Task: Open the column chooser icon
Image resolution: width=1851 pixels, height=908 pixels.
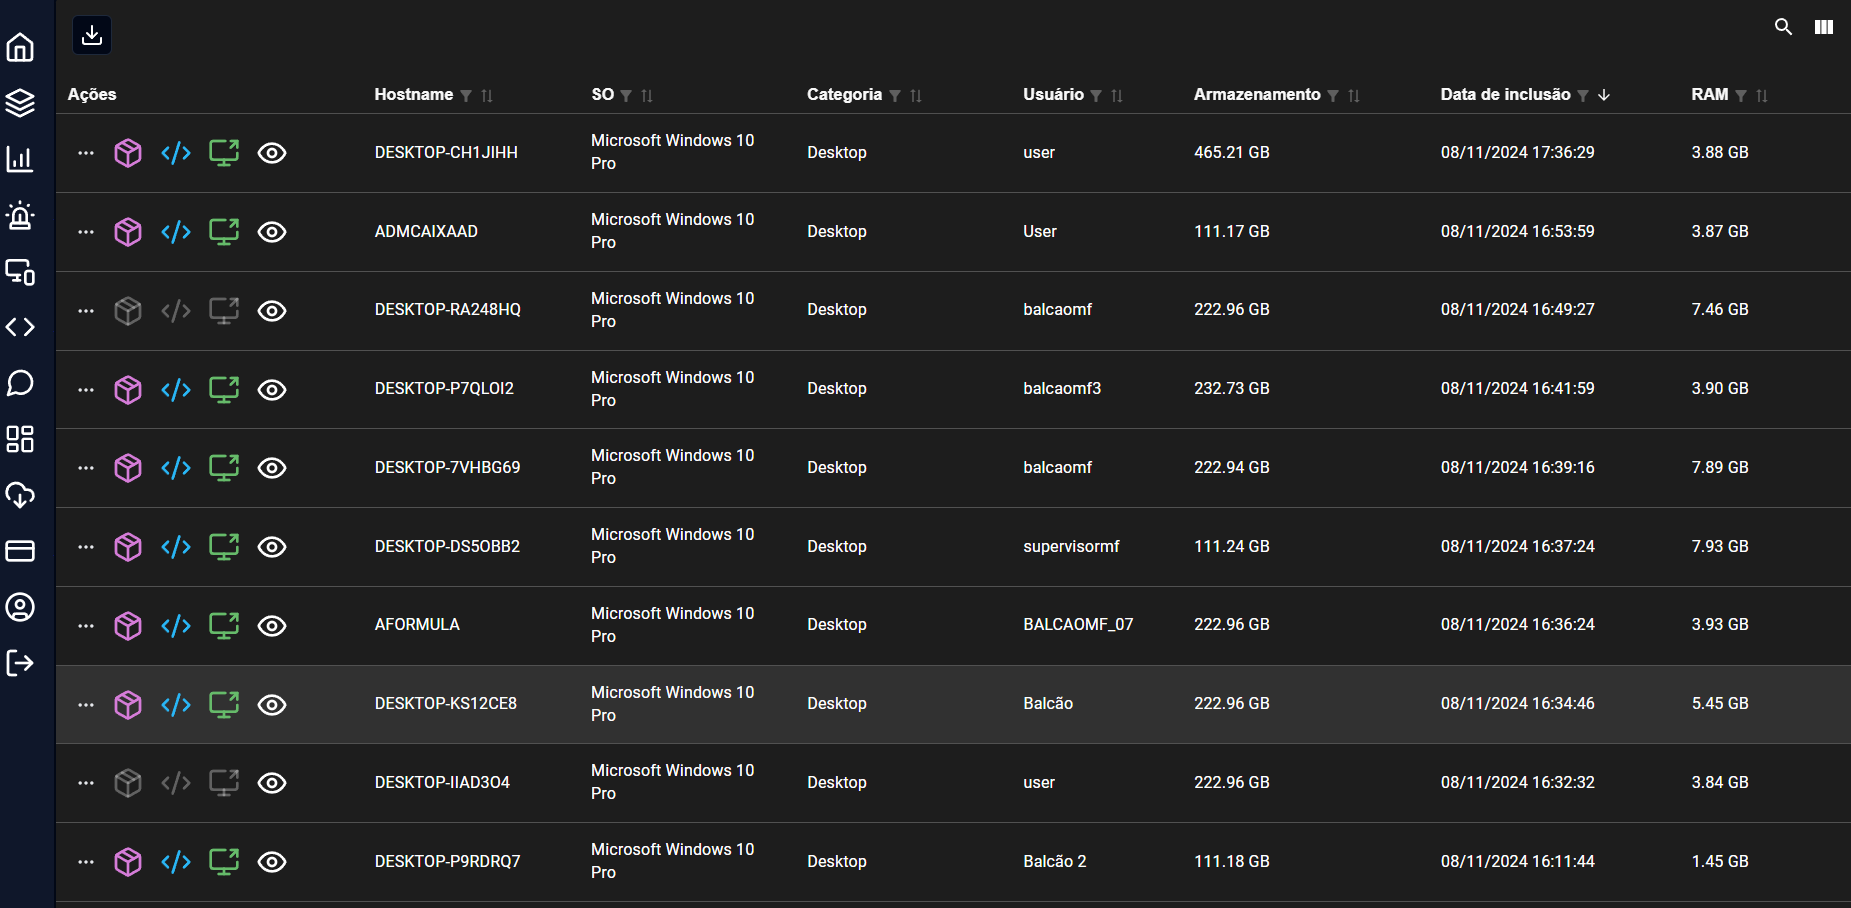Action: [1824, 27]
